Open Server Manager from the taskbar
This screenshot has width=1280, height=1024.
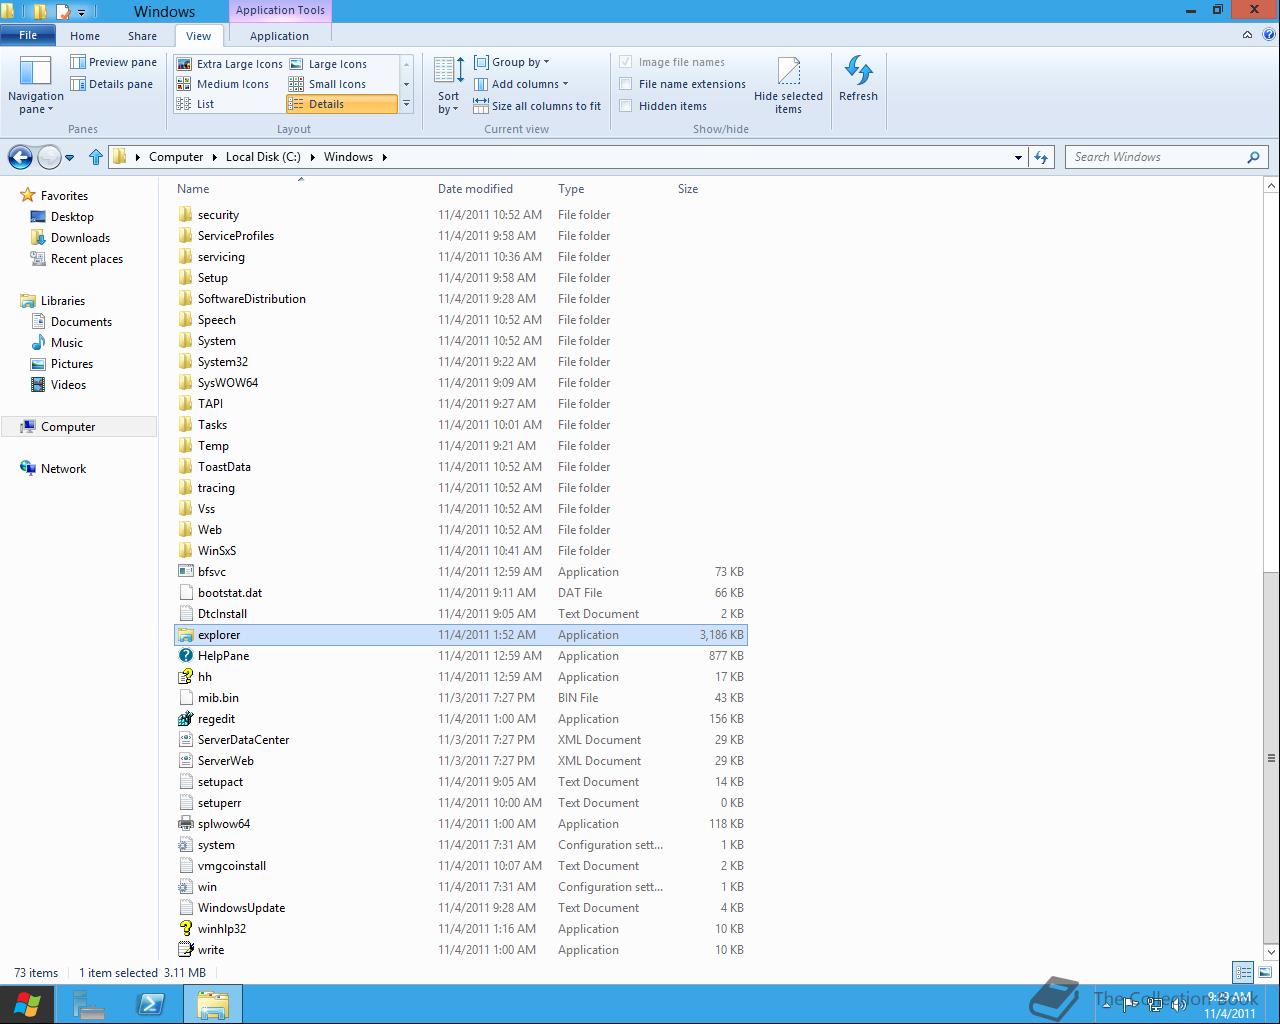click(x=89, y=1004)
